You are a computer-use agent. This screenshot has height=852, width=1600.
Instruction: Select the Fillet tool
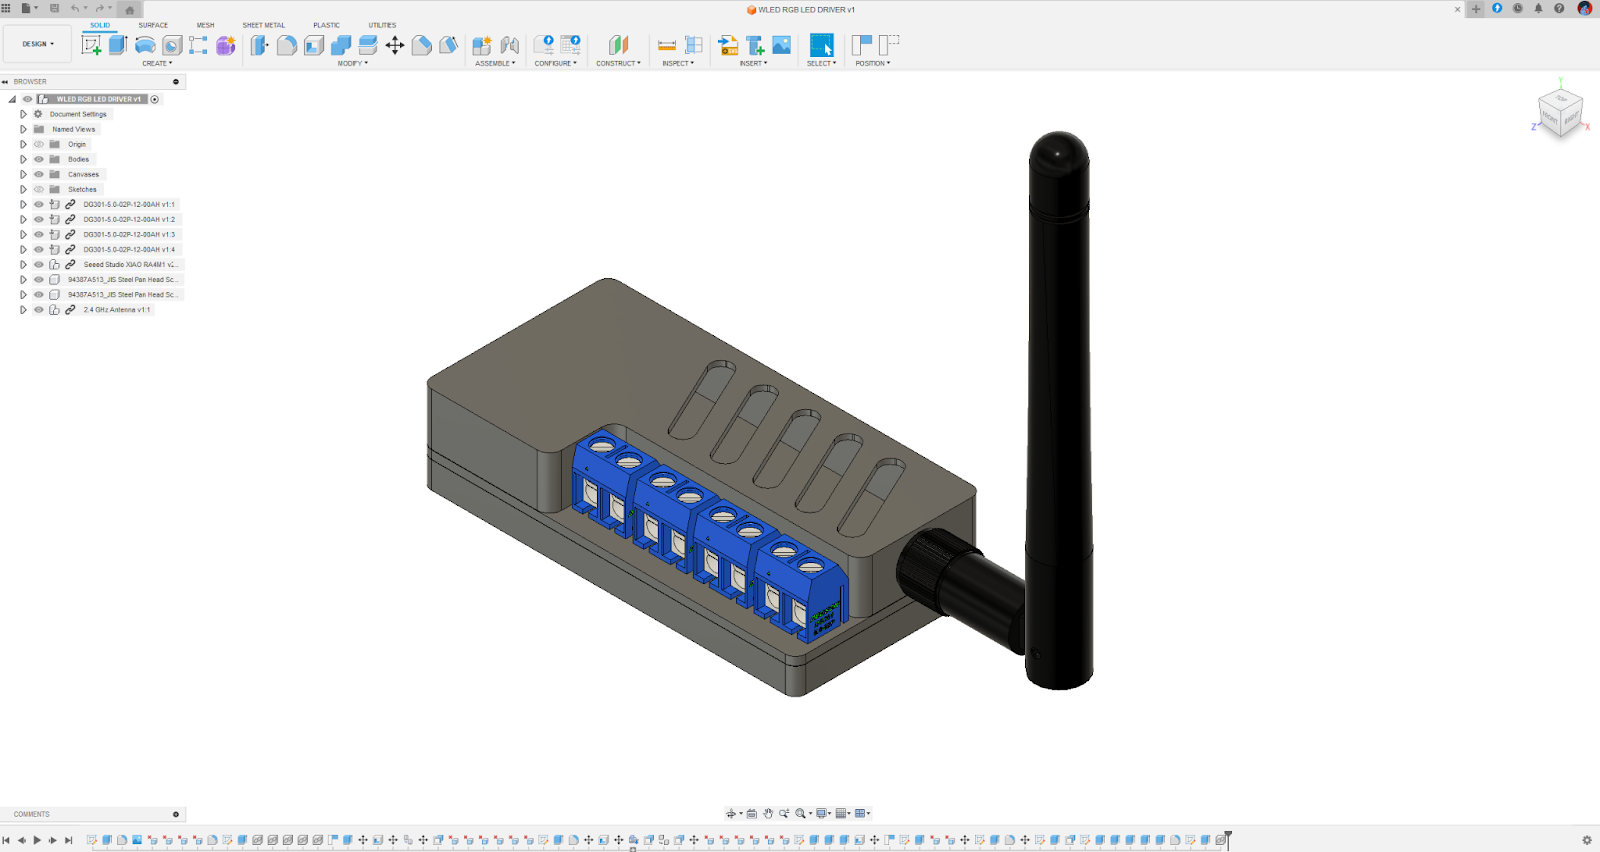click(x=287, y=45)
